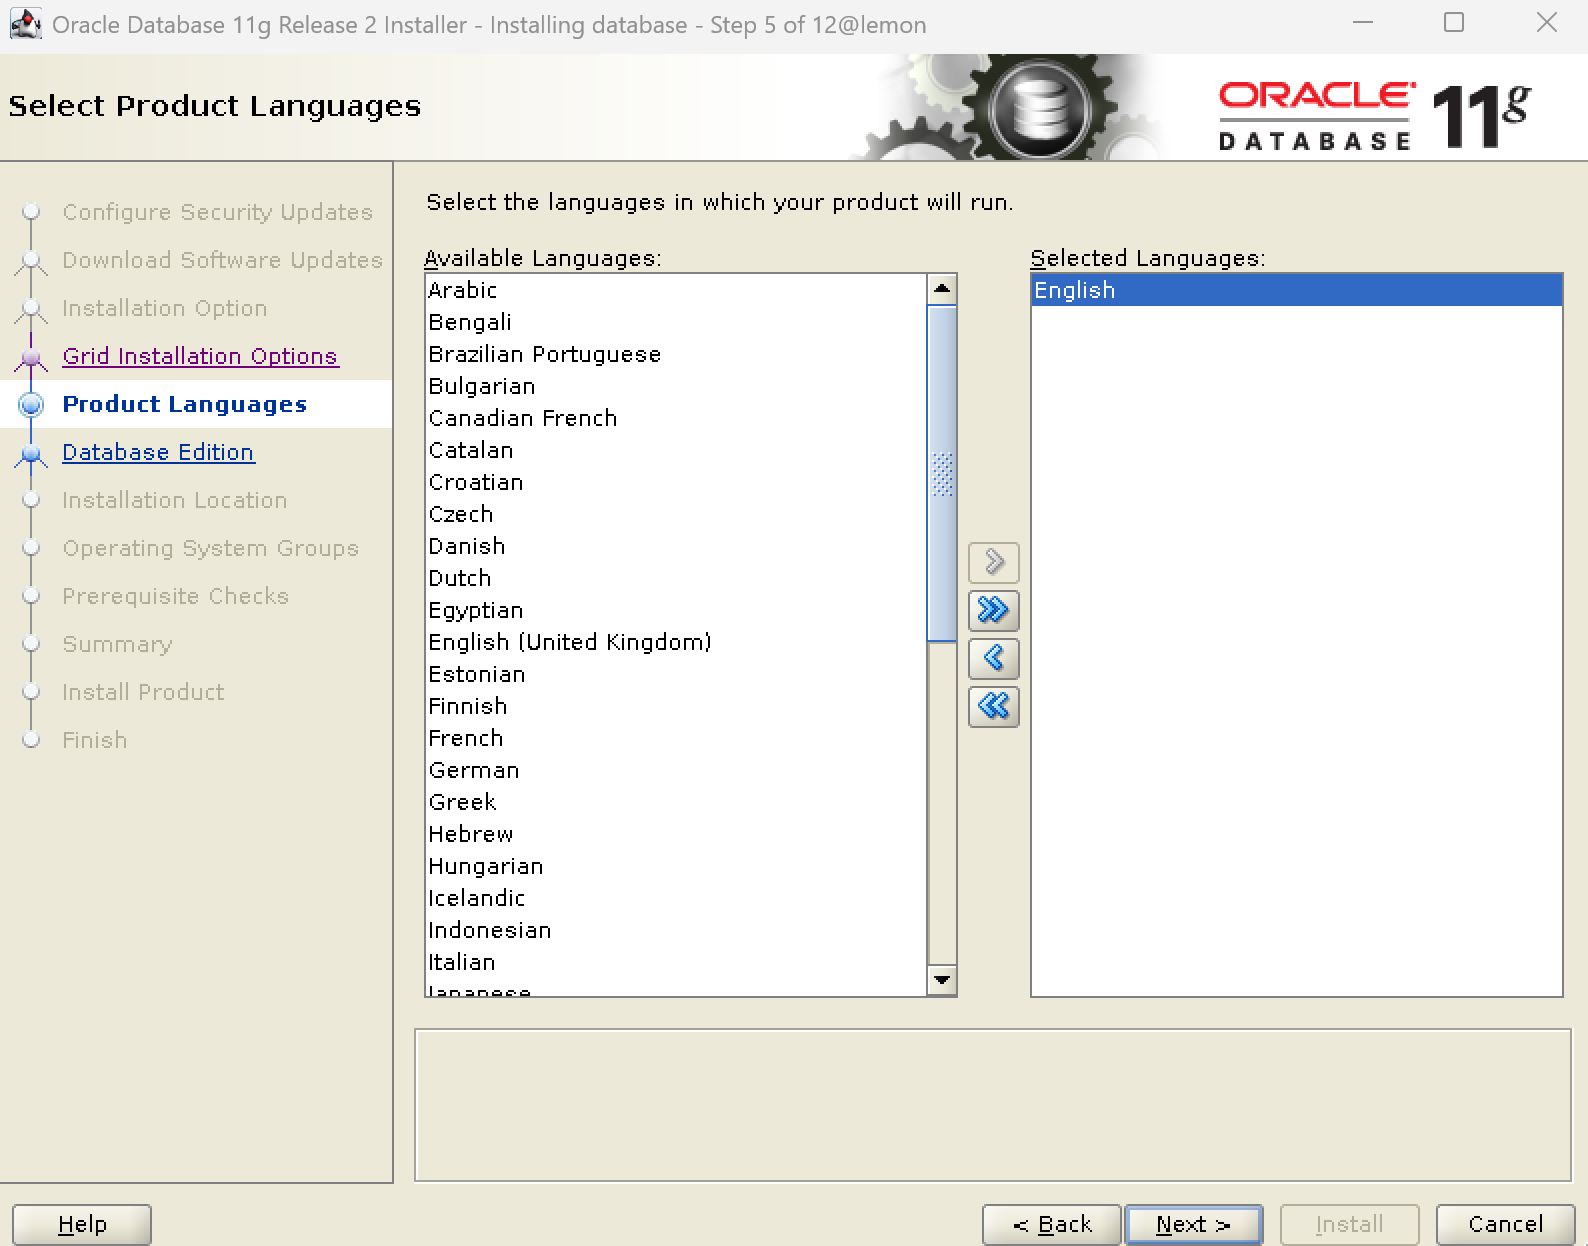
Task: Select English (United Kingdom) in the list
Action: coord(676,642)
